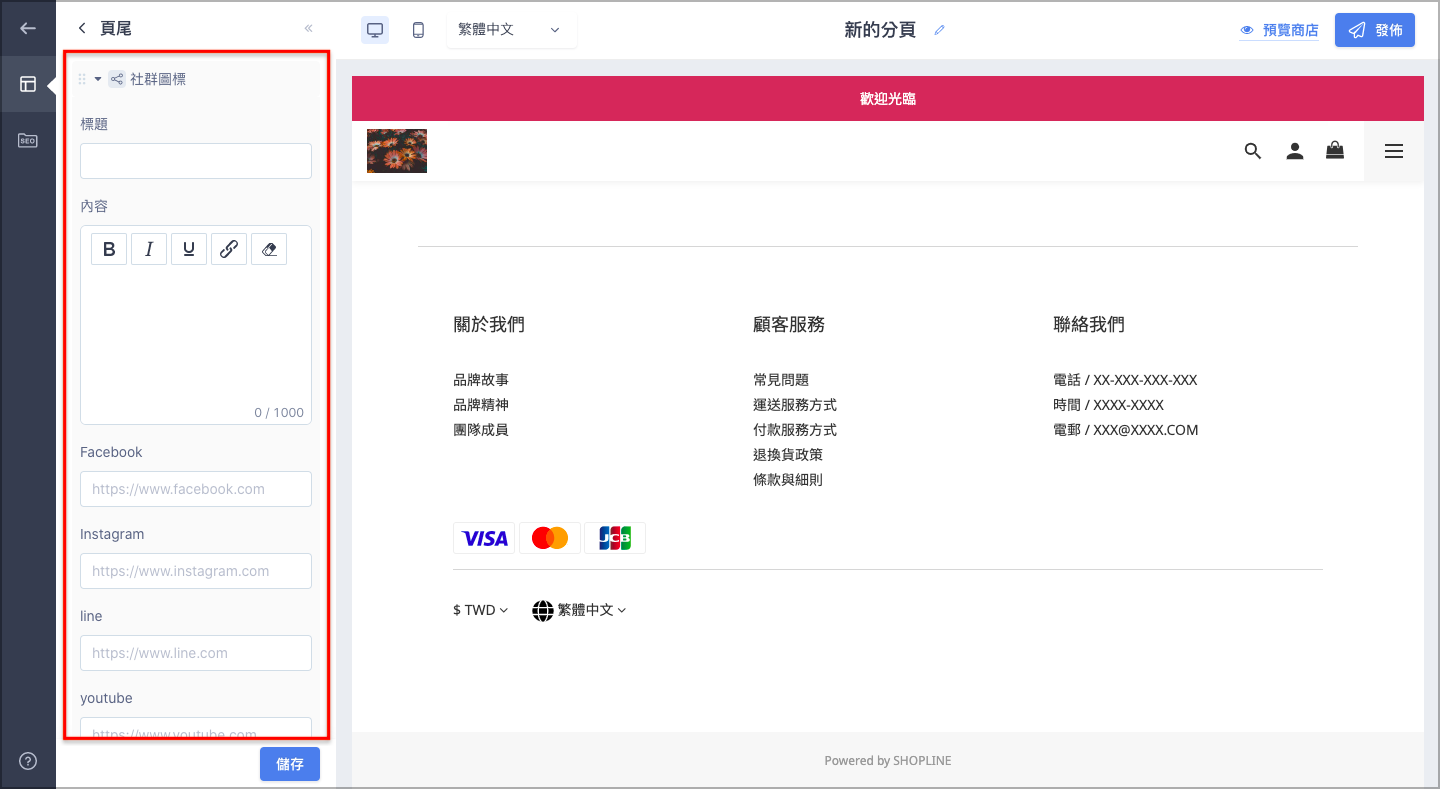Click the 聯絡我們 footer heading
Screen dimensions: 1440x789
(x=1089, y=324)
